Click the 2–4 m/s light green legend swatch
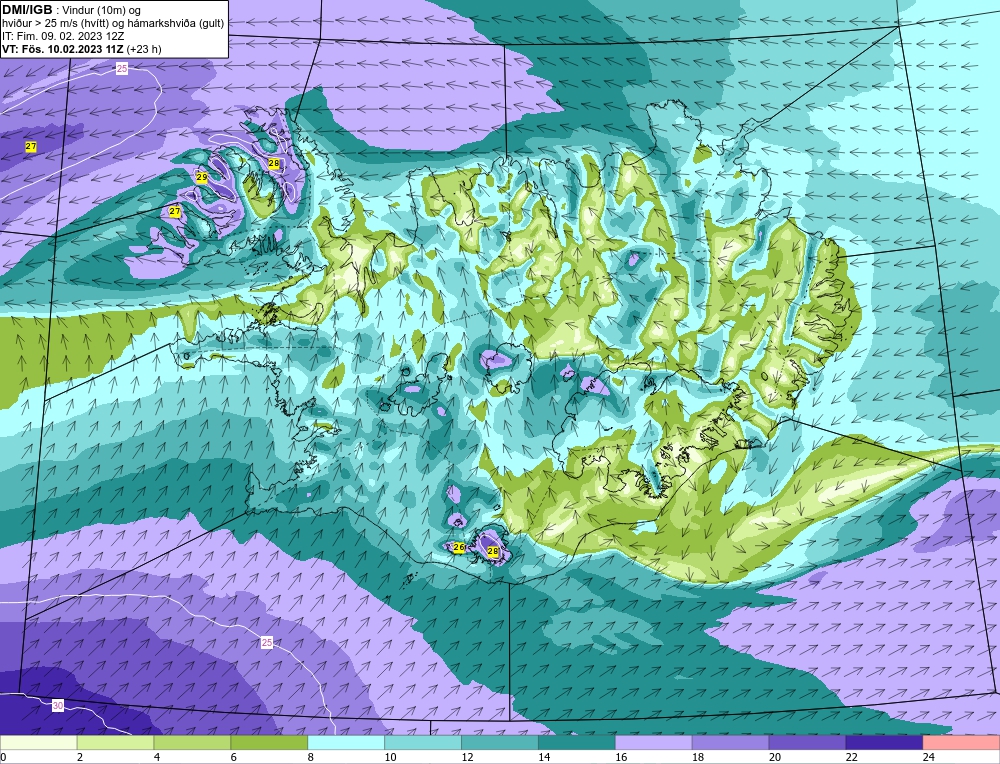The height and width of the screenshot is (764, 1000). click(x=115, y=743)
